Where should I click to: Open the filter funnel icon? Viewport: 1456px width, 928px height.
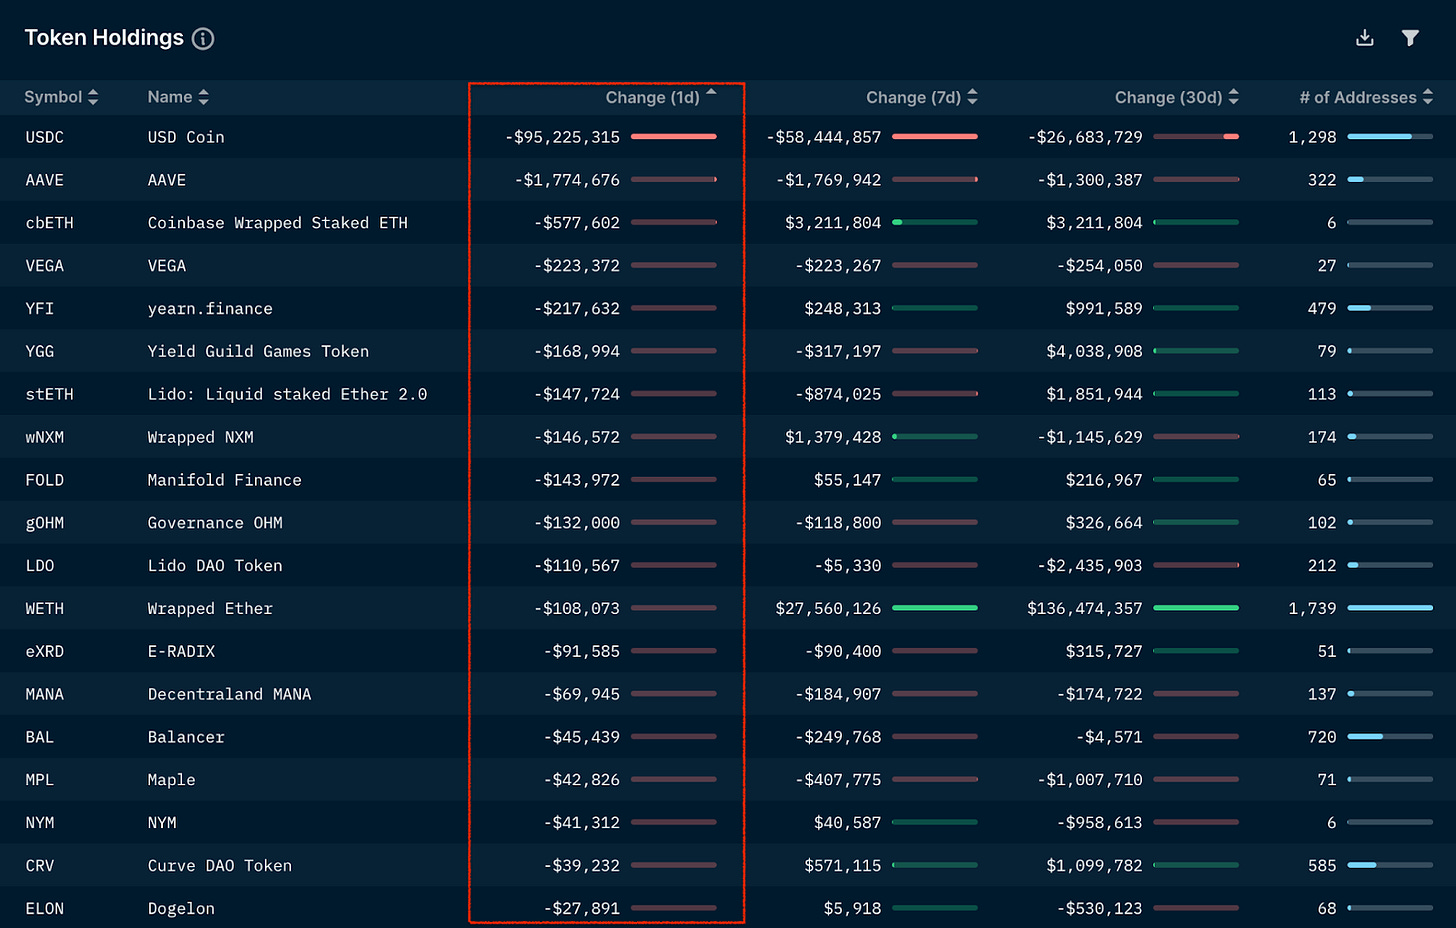tap(1410, 38)
